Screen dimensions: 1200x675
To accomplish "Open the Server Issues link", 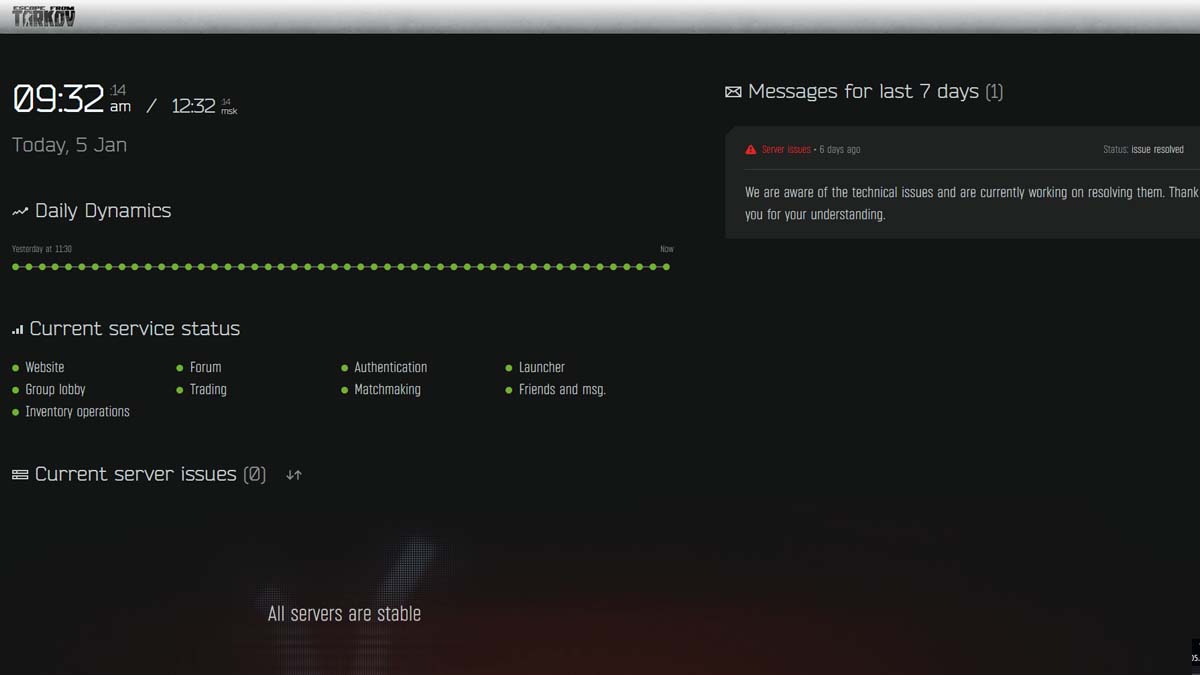I will 786,149.
